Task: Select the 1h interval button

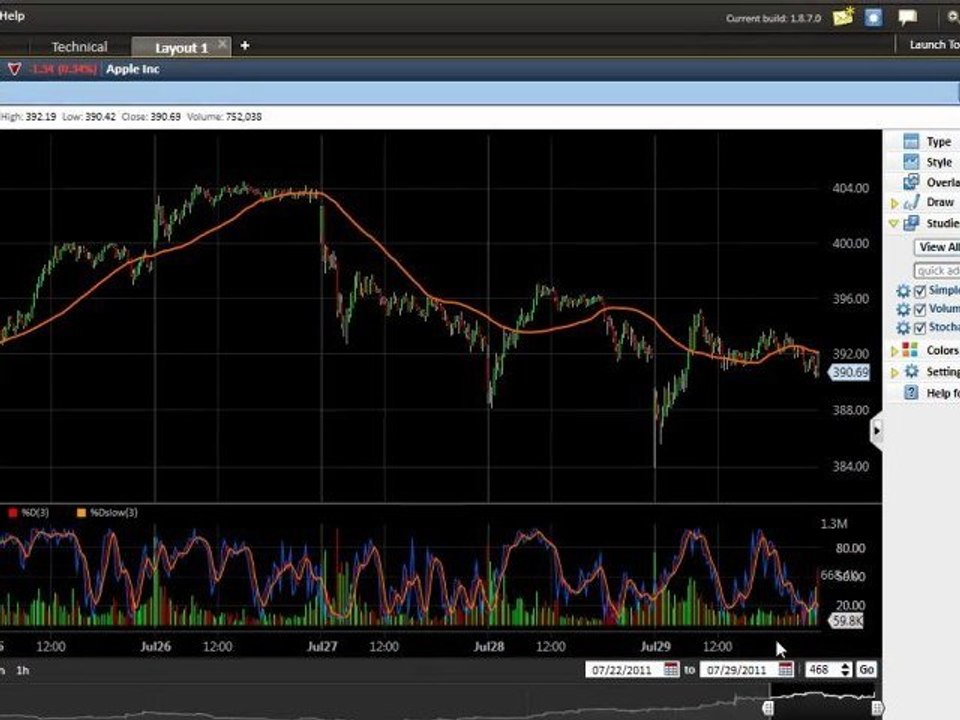Action: [23, 670]
